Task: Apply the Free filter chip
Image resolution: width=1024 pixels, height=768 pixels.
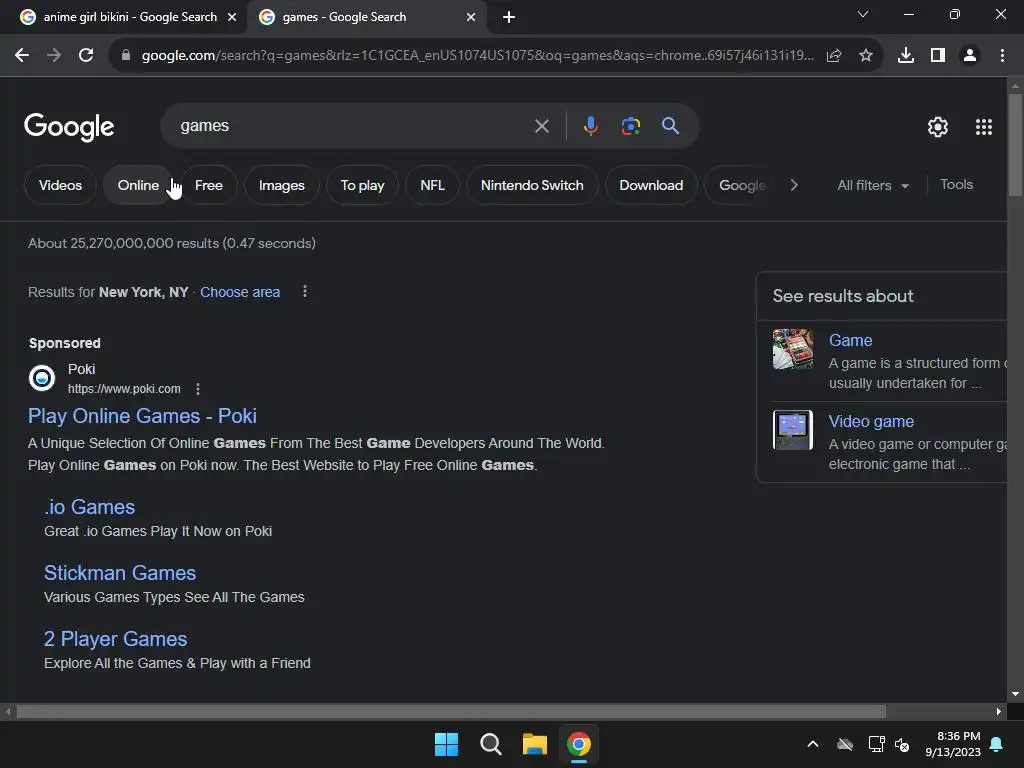Action: [x=209, y=185]
